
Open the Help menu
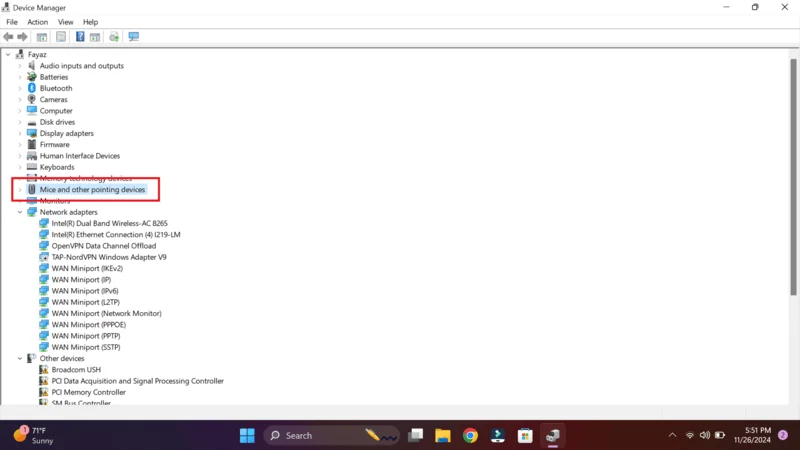[x=90, y=22]
